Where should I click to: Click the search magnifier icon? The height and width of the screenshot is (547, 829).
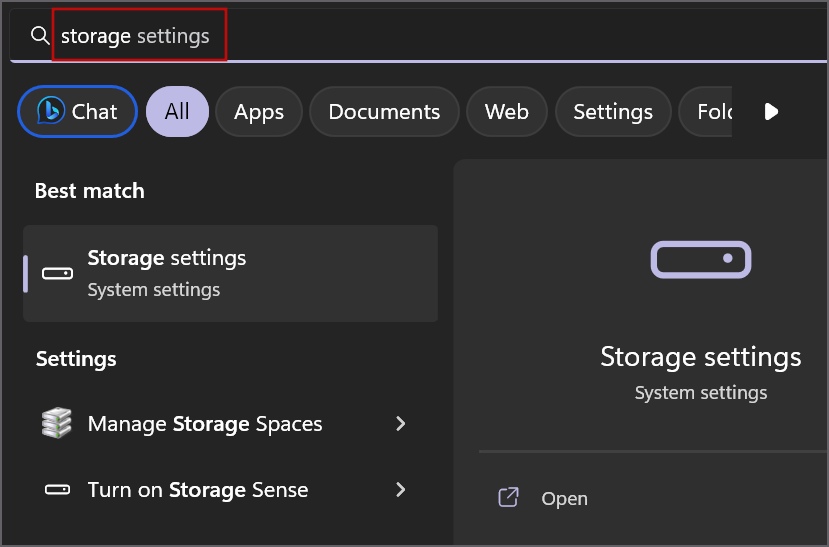(40, 36)
